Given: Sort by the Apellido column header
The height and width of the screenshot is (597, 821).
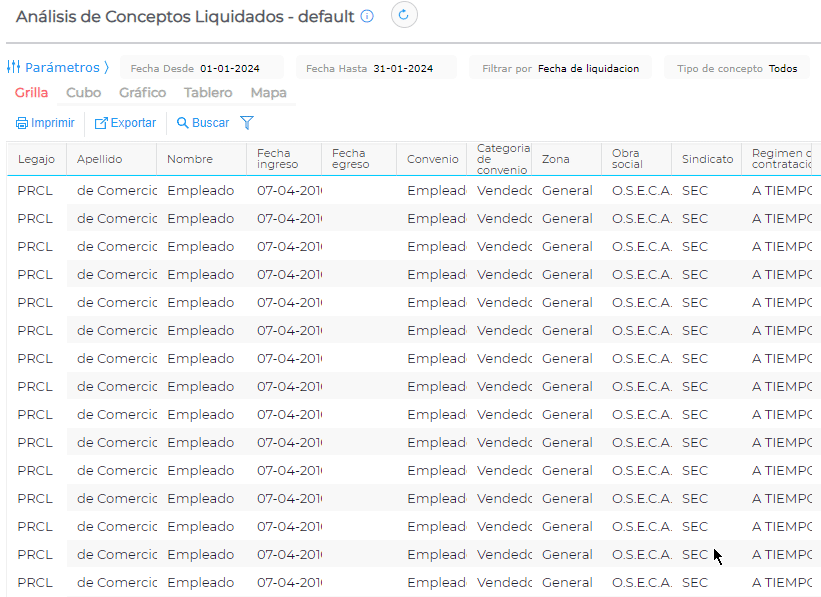Looking at the screenshot, I should click(x=112, y=159).
